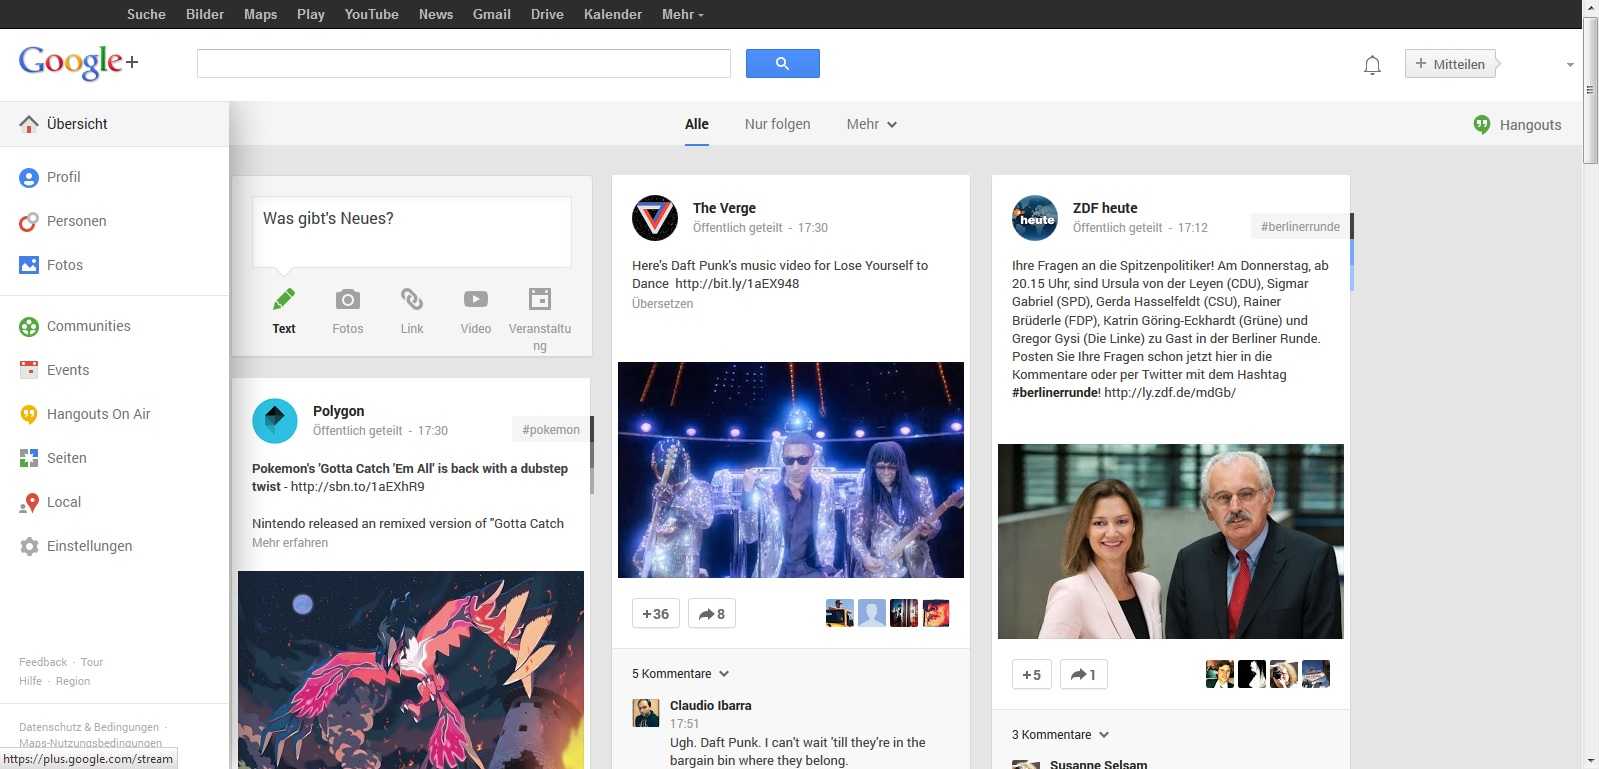1599x769 pixels.
Task: Click the Hangouts quote icon
Action: (x=1482, y=125)
